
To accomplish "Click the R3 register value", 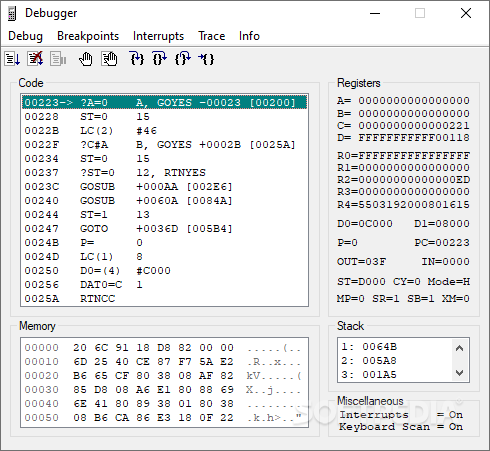I will 414,192.
